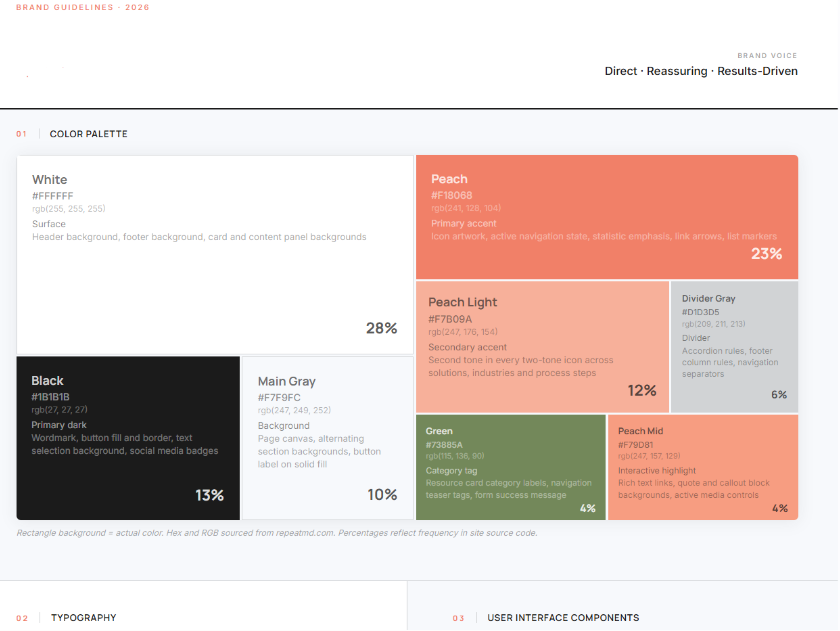Select 'Direct · Reassuring · Results-Driven' text
This screenshot has height=631, width=840.
coord(701,71)
